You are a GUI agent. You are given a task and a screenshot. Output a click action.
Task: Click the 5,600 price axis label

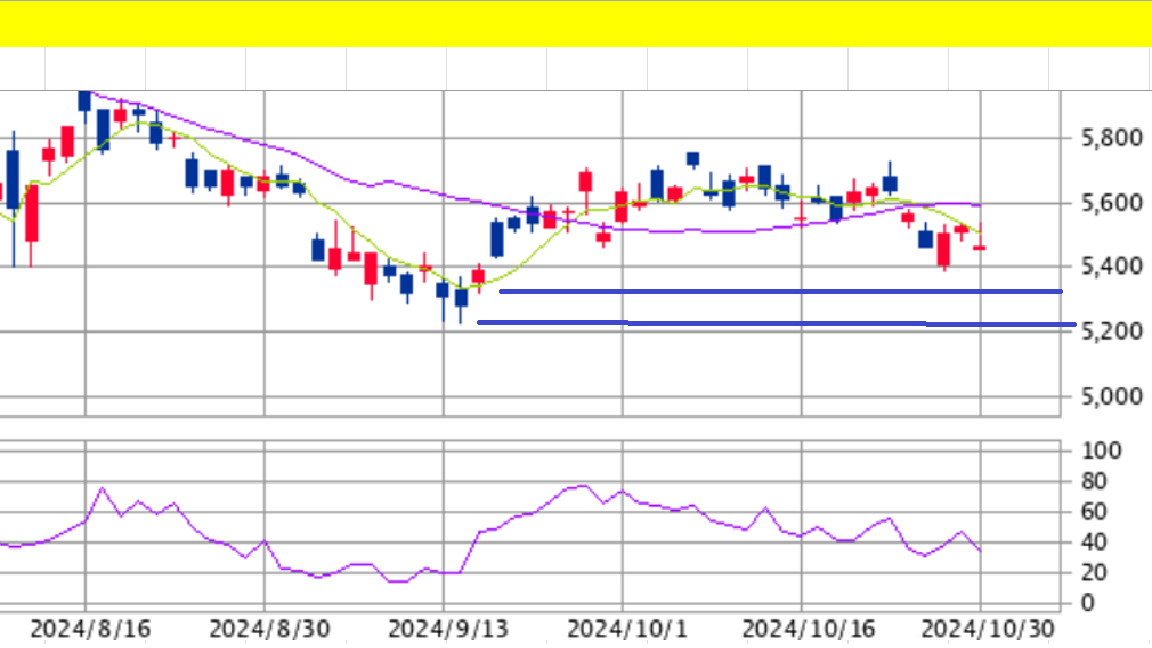coord(1112,202)
